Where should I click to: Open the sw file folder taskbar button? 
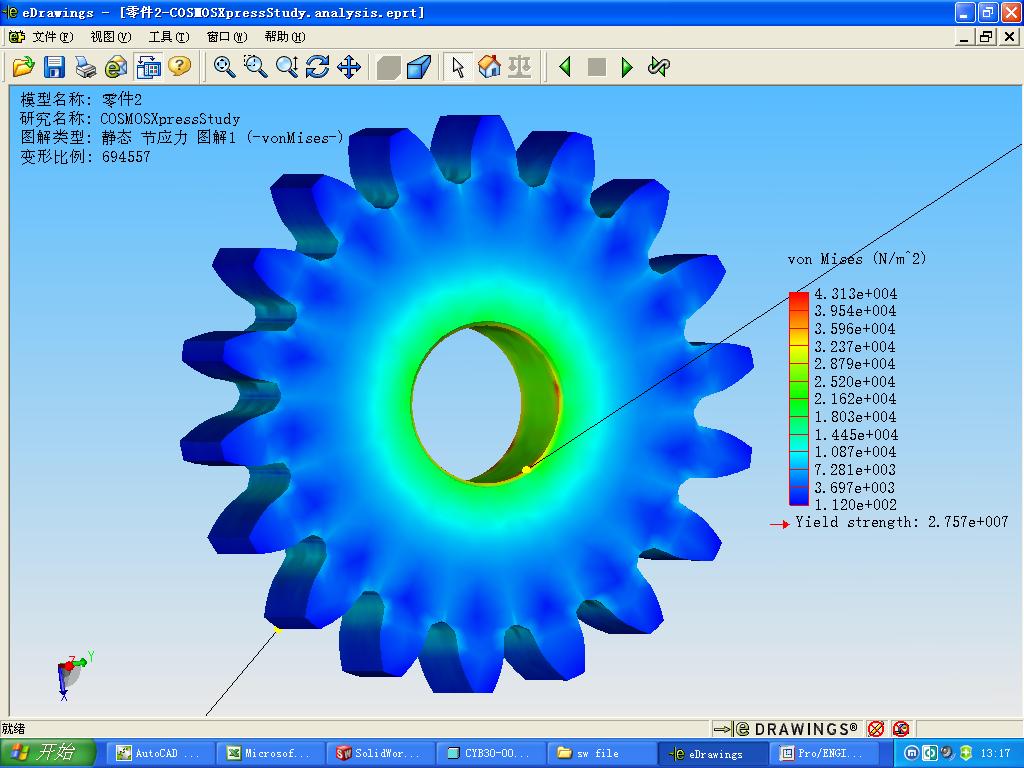pos(602,753)
